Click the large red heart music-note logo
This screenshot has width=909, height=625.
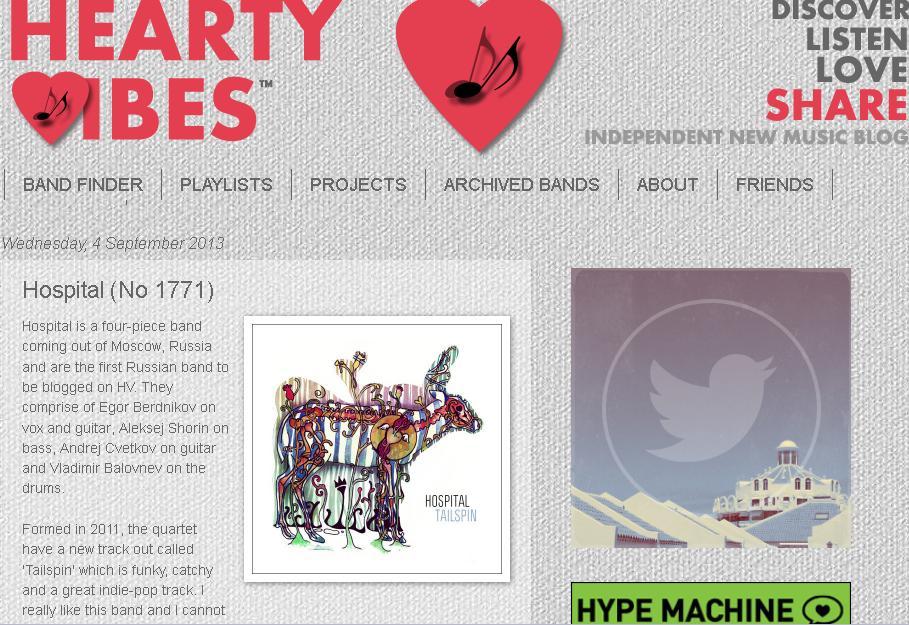479,72
